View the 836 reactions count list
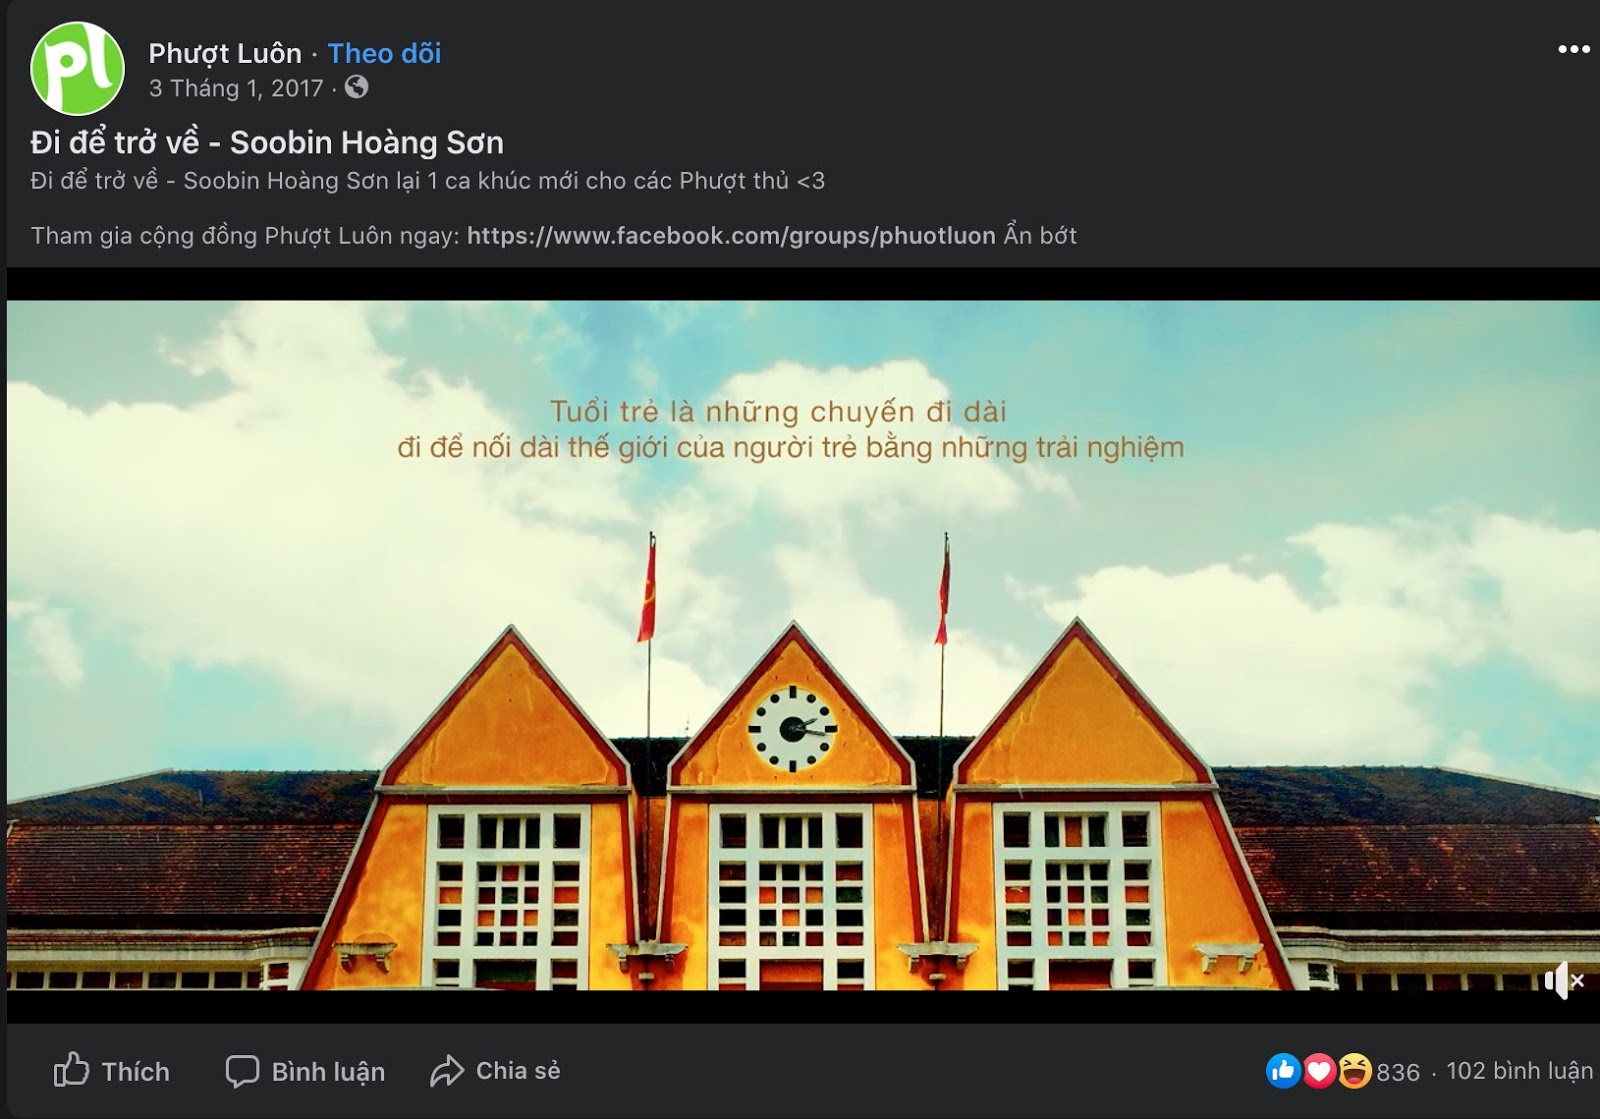Screen dimensions: 1600x1119 (x=1397, y=1072)
